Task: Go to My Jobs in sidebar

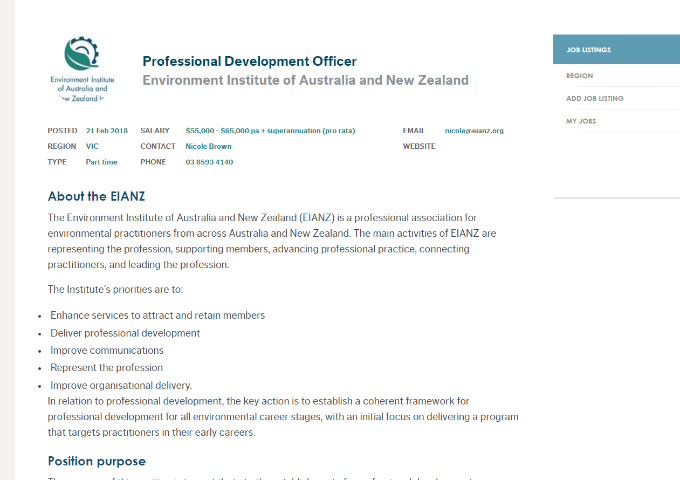Action: 582,121
